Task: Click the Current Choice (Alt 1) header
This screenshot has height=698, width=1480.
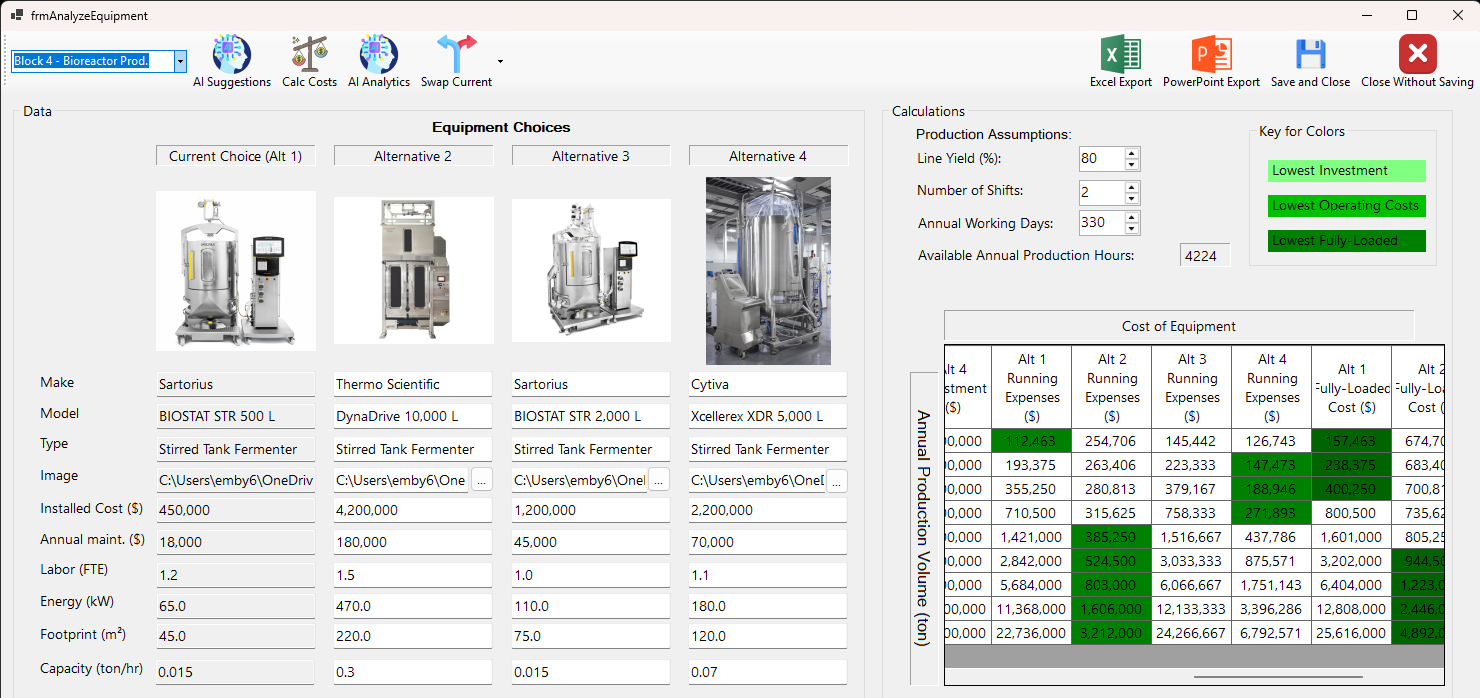Action: pyautogui.click(x=235, y=156)
